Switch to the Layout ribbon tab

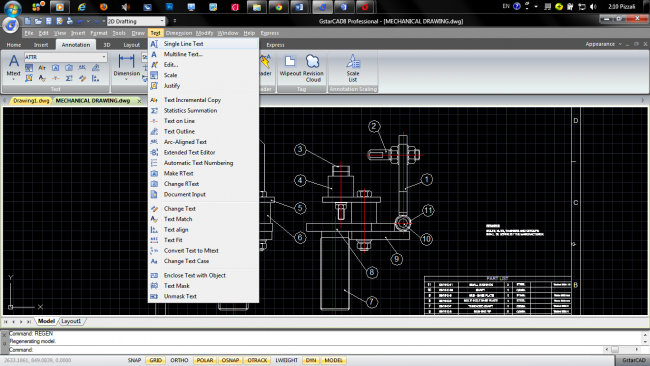131,45
